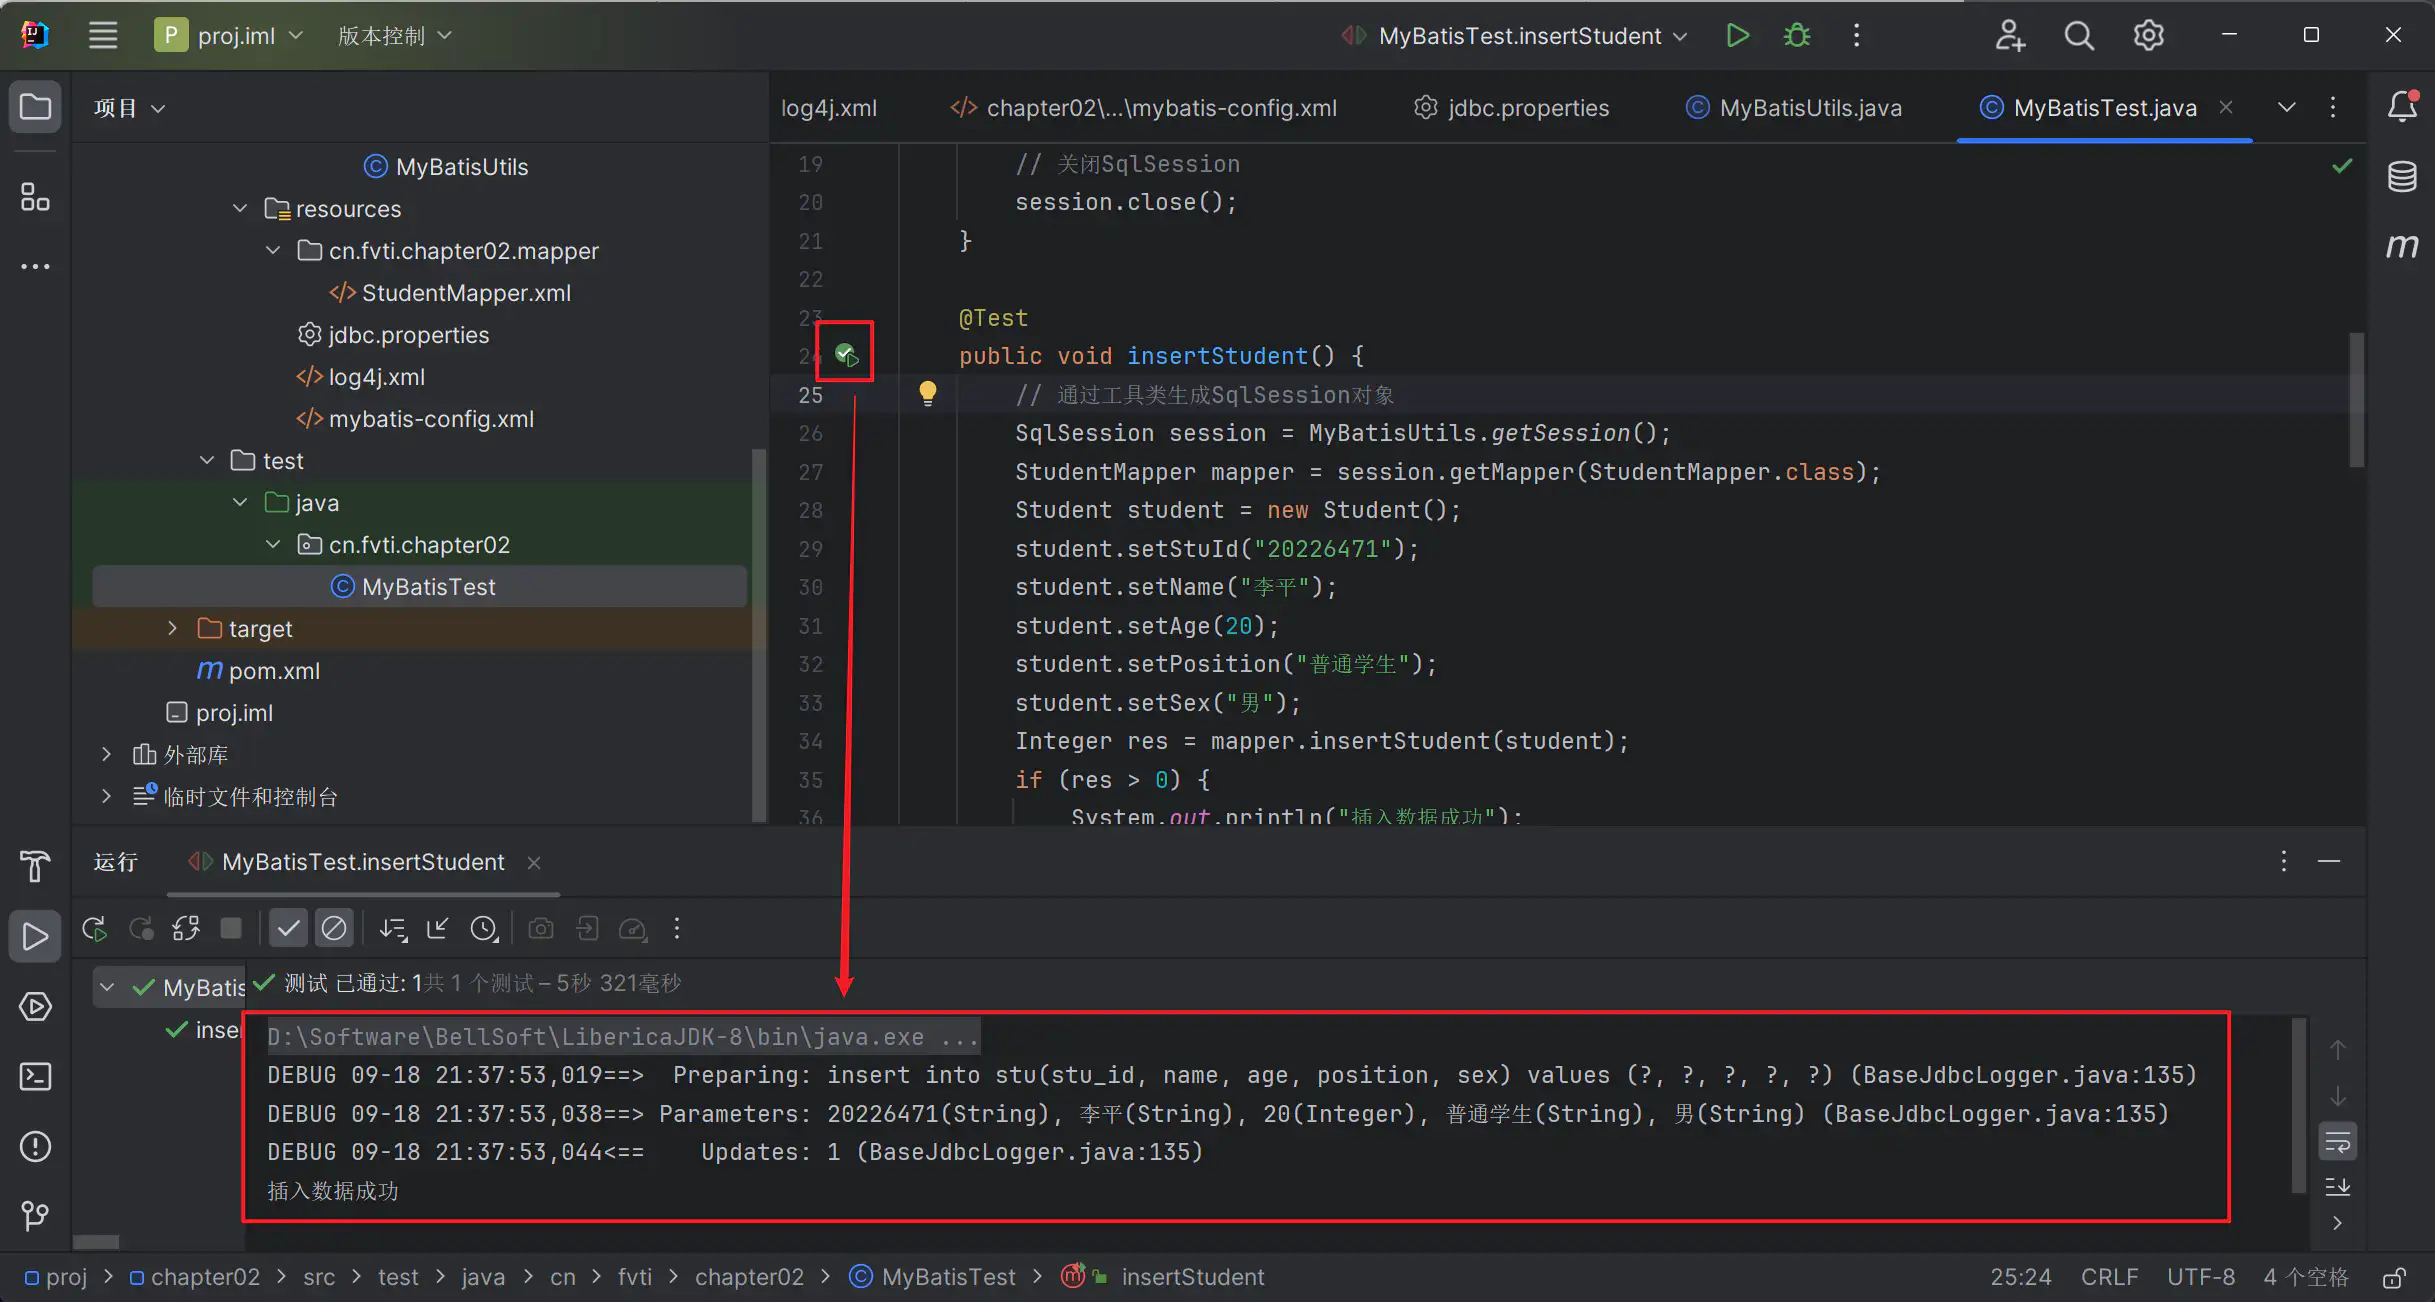Open the Project tool window folder icon

pyautogui.click(x=35, y=107)
